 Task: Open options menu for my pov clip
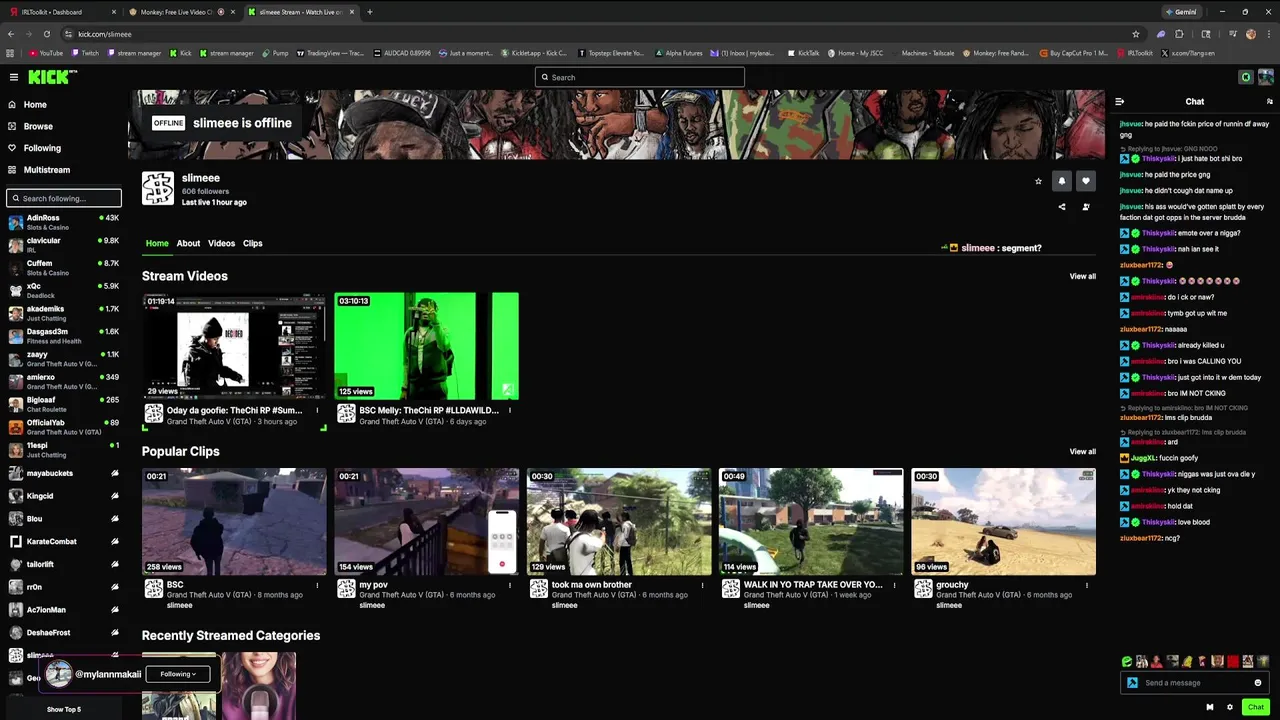[510, 585]
